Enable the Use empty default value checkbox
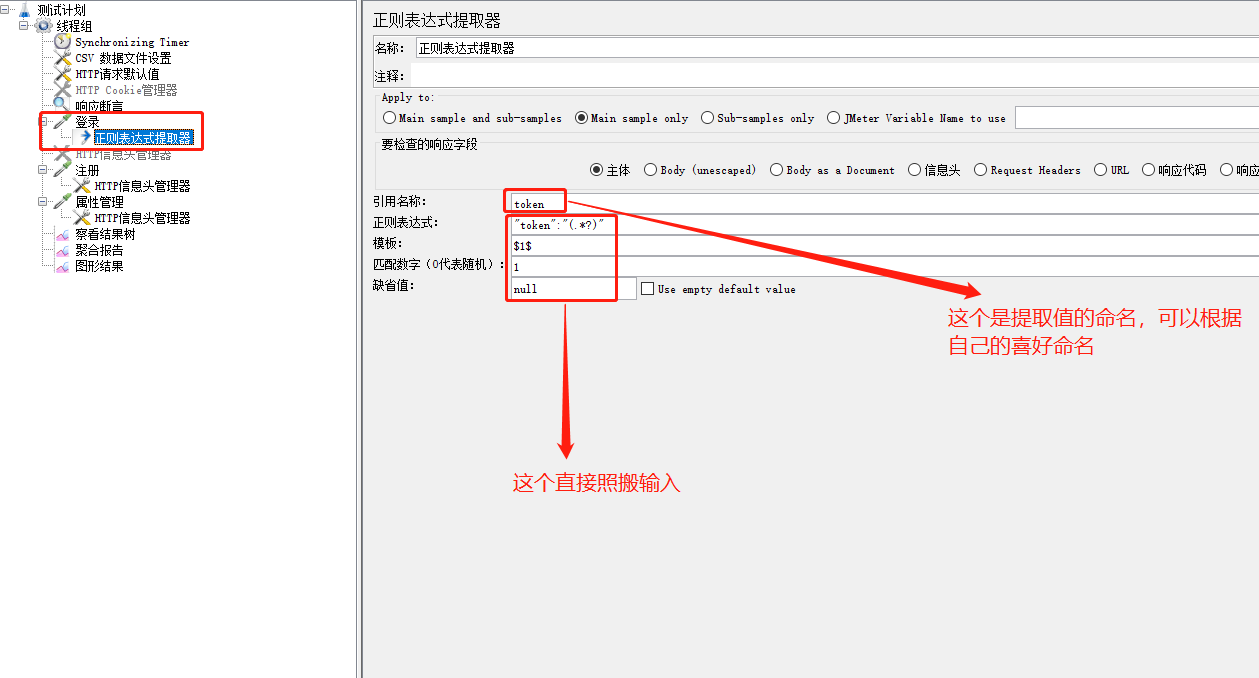The width and height of the screenshot is (1259, 678). [x=649, y=289]
